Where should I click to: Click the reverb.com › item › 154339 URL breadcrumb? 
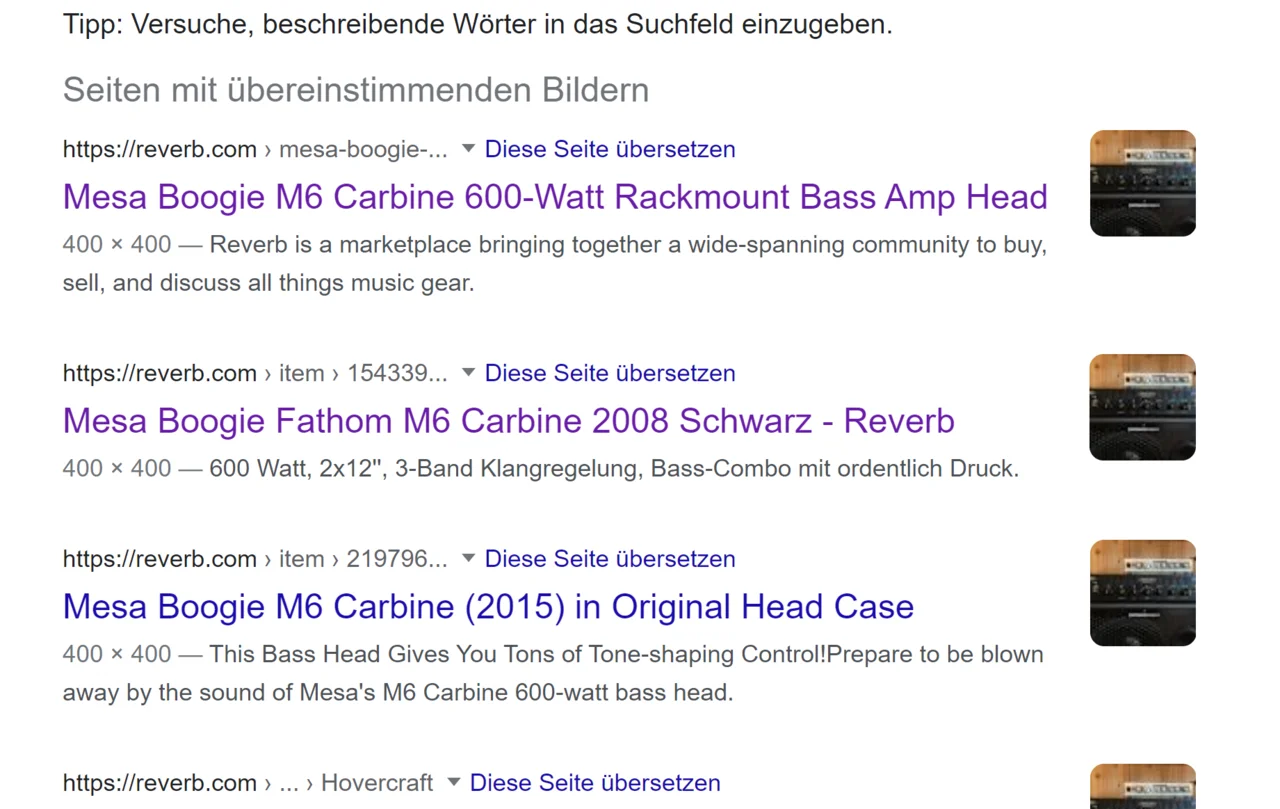(x=255, y=373)
